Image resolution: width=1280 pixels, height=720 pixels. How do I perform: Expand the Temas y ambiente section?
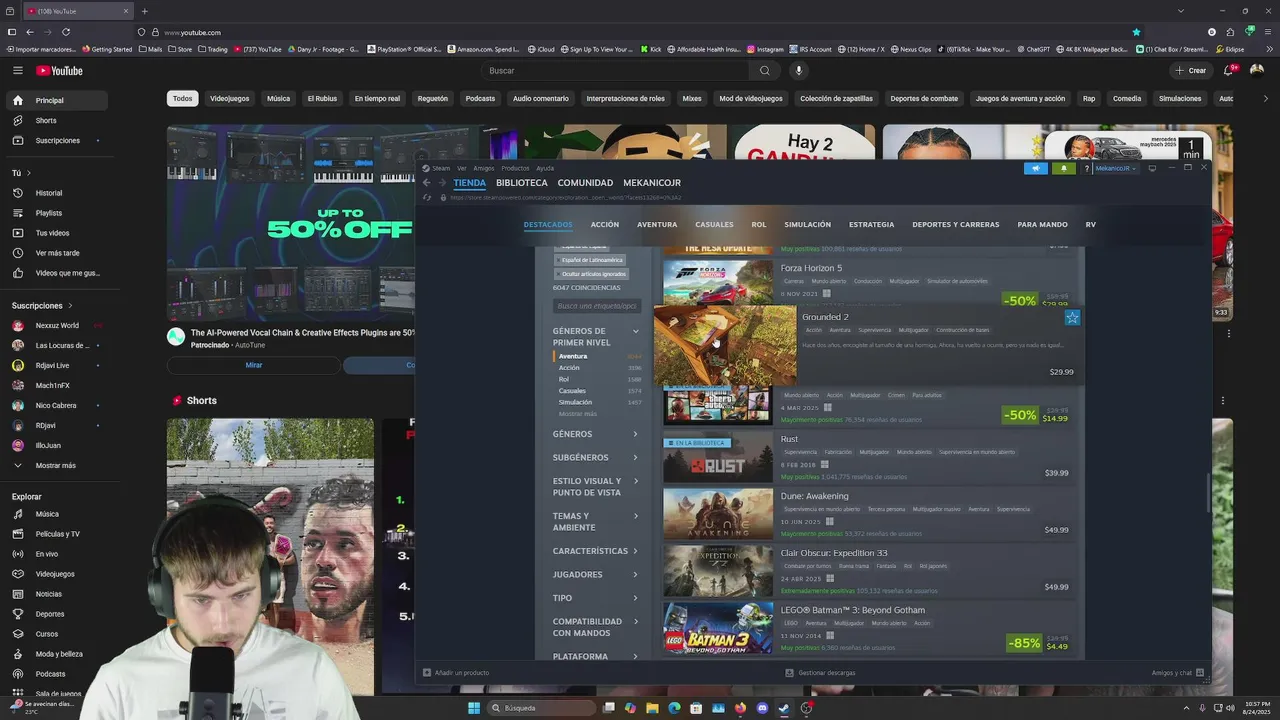tap(596, 522)
